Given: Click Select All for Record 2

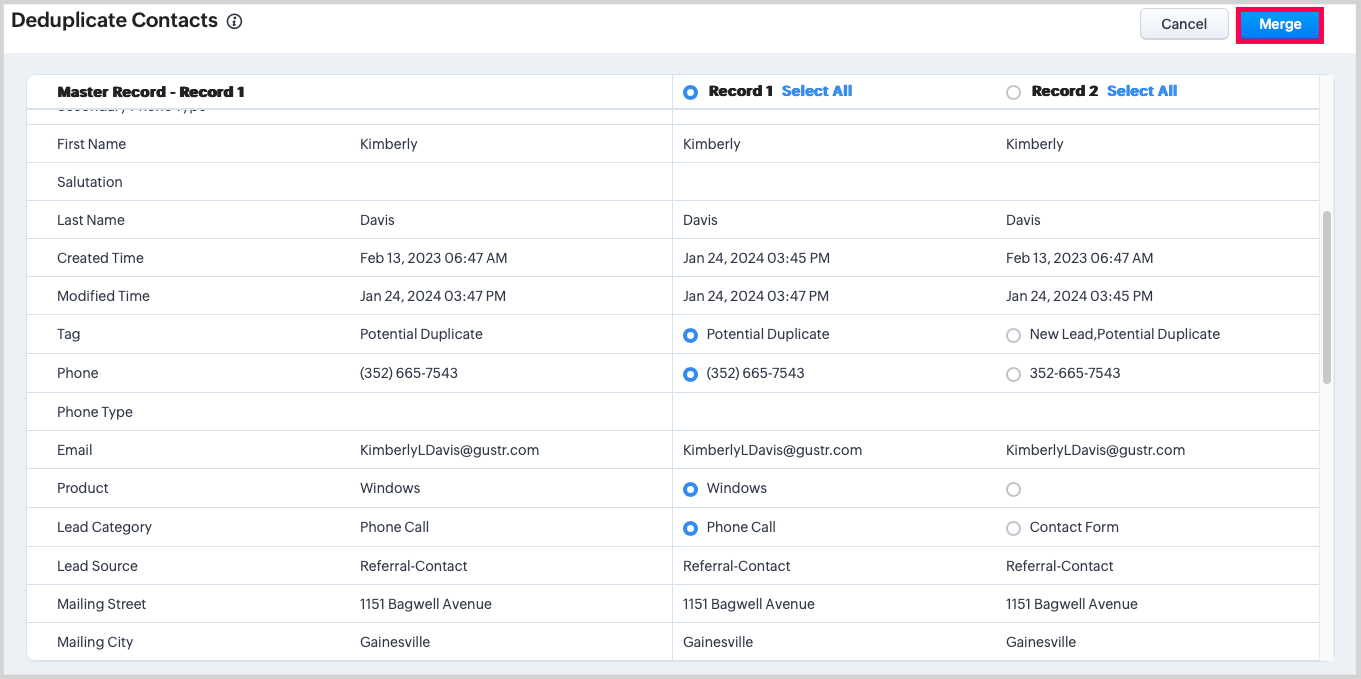Looking at the screenshot, I should pyautogui.click(x=1141, y=91).
